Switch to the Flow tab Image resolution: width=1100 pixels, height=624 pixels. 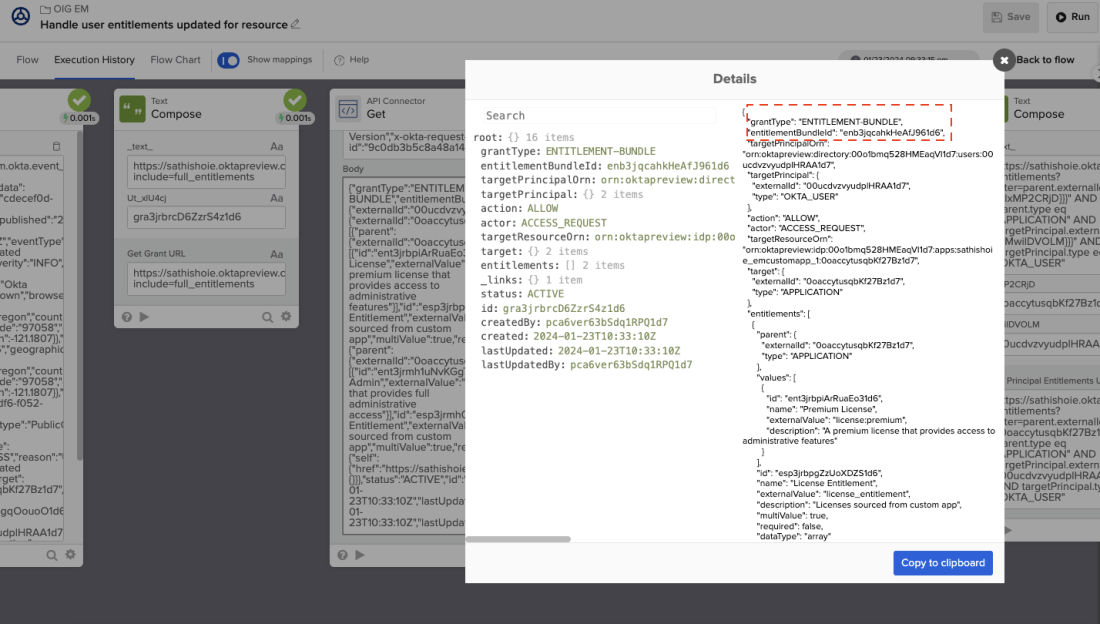[x=27, y=60]
